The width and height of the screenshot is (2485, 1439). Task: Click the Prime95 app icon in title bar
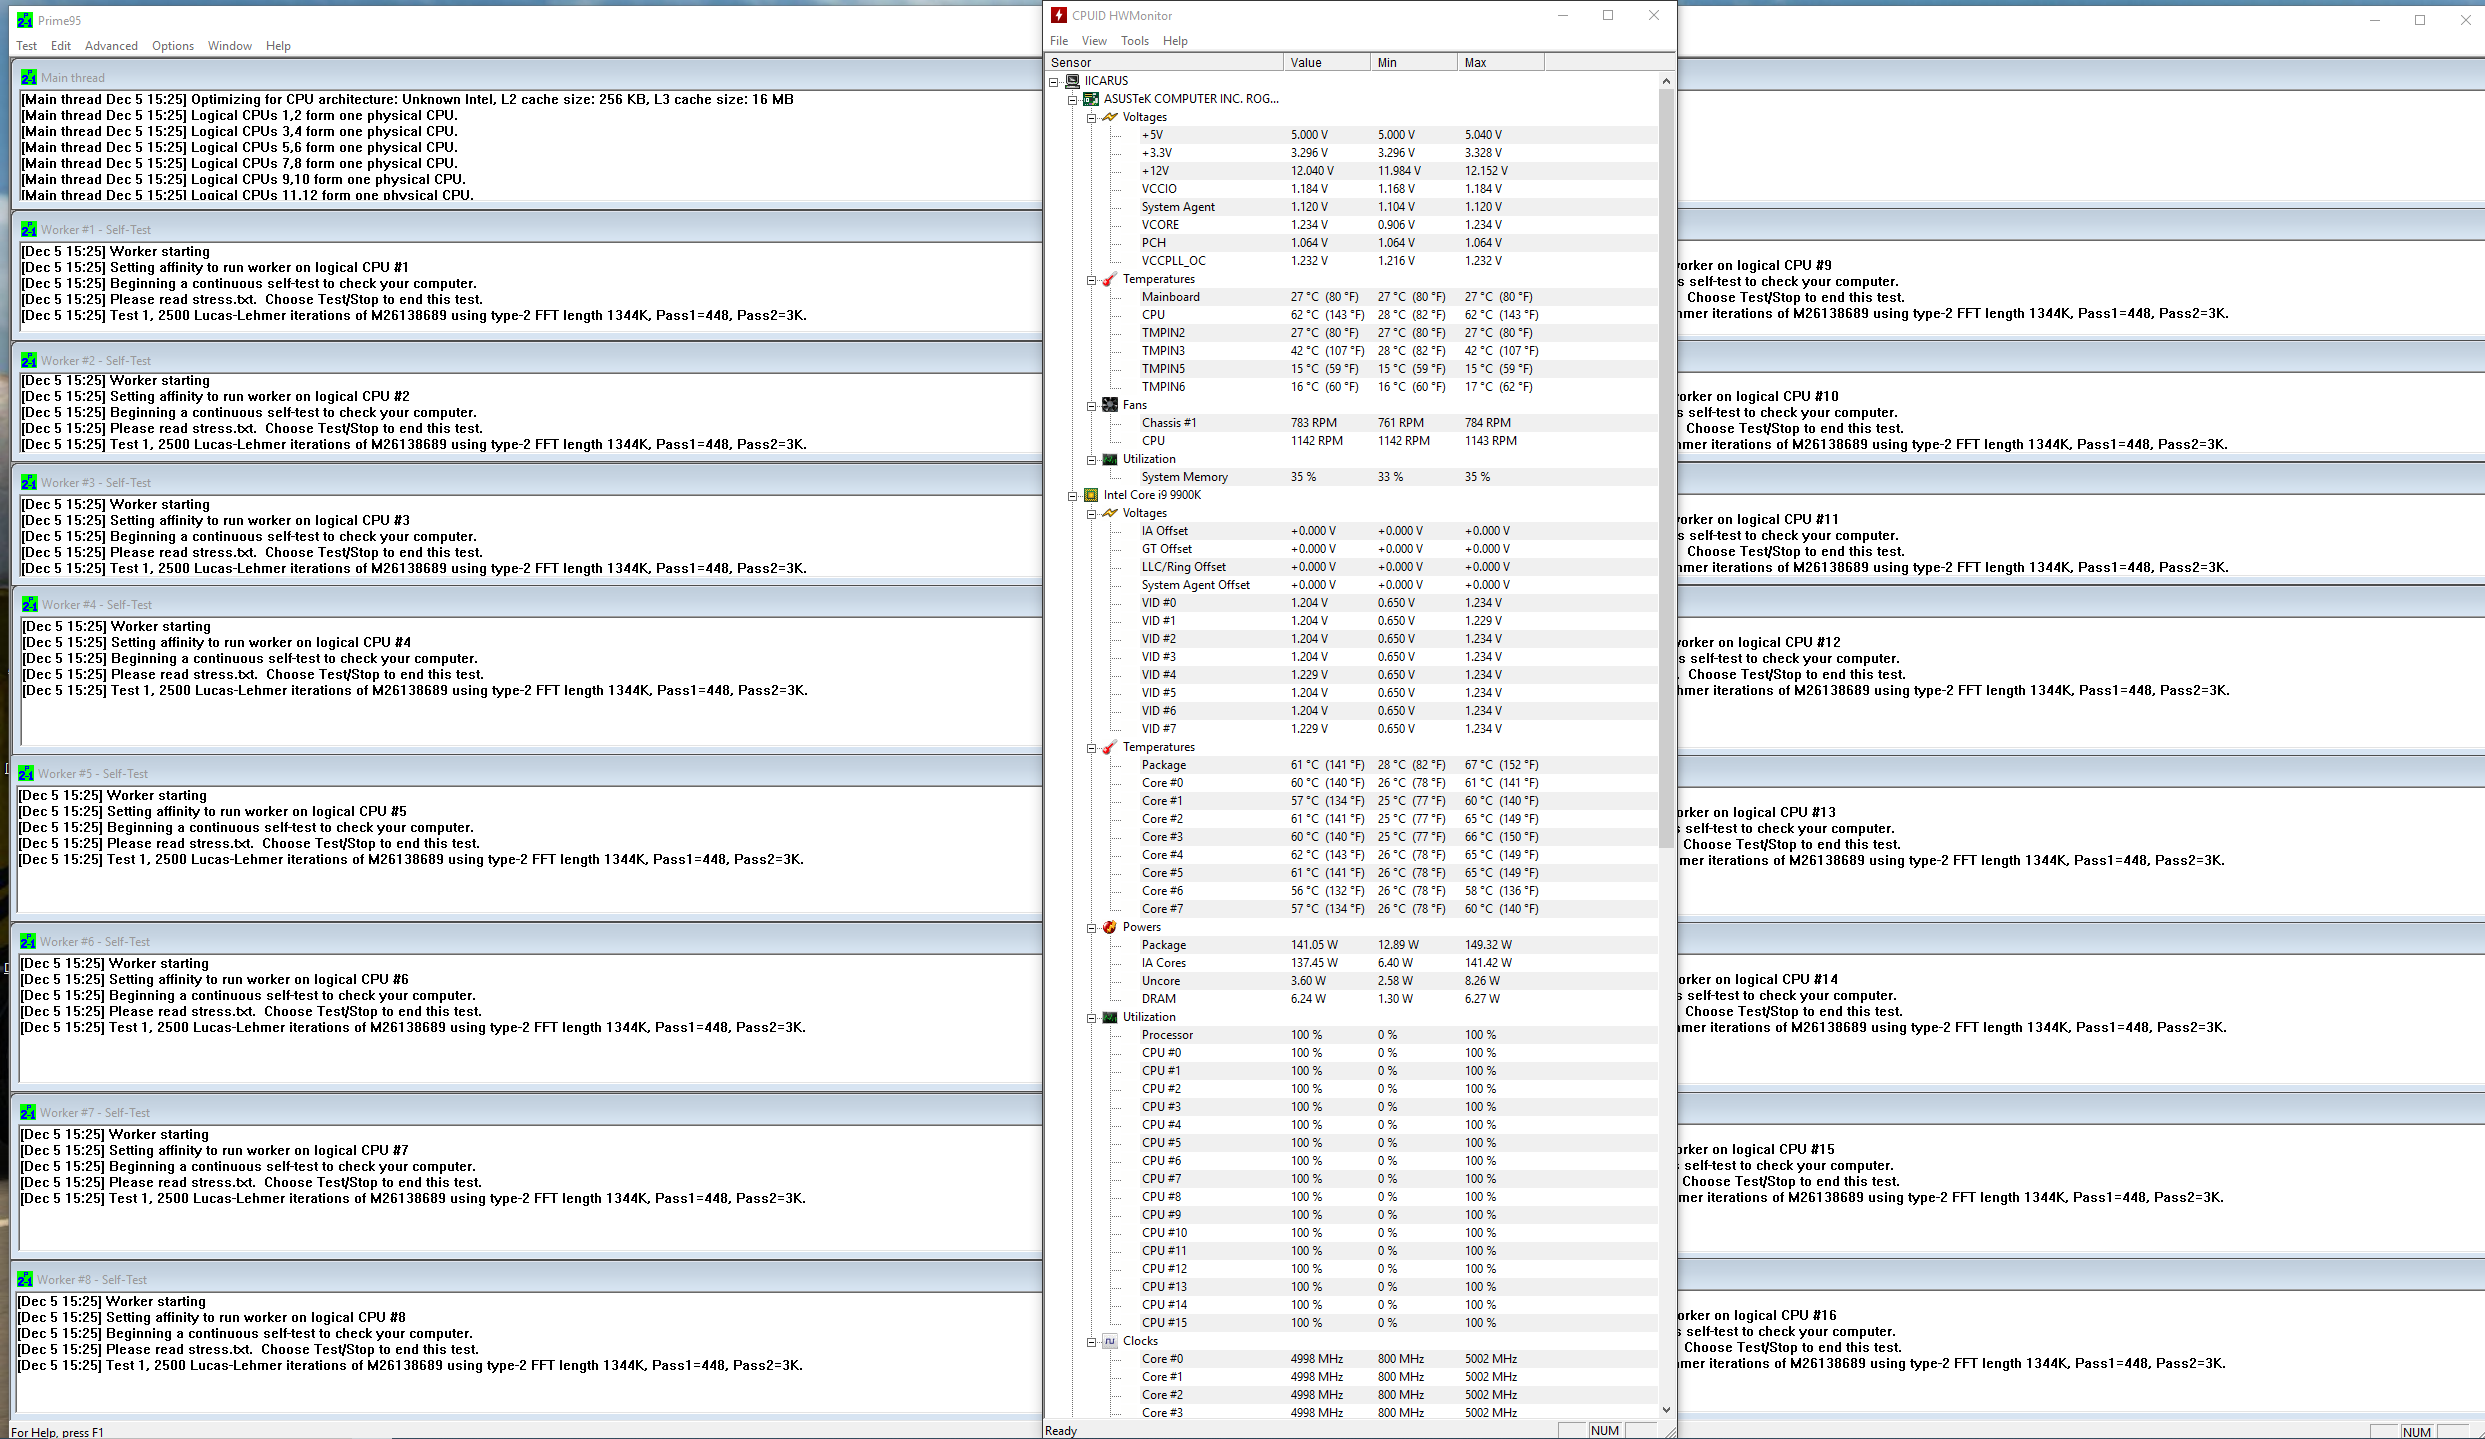24,20
